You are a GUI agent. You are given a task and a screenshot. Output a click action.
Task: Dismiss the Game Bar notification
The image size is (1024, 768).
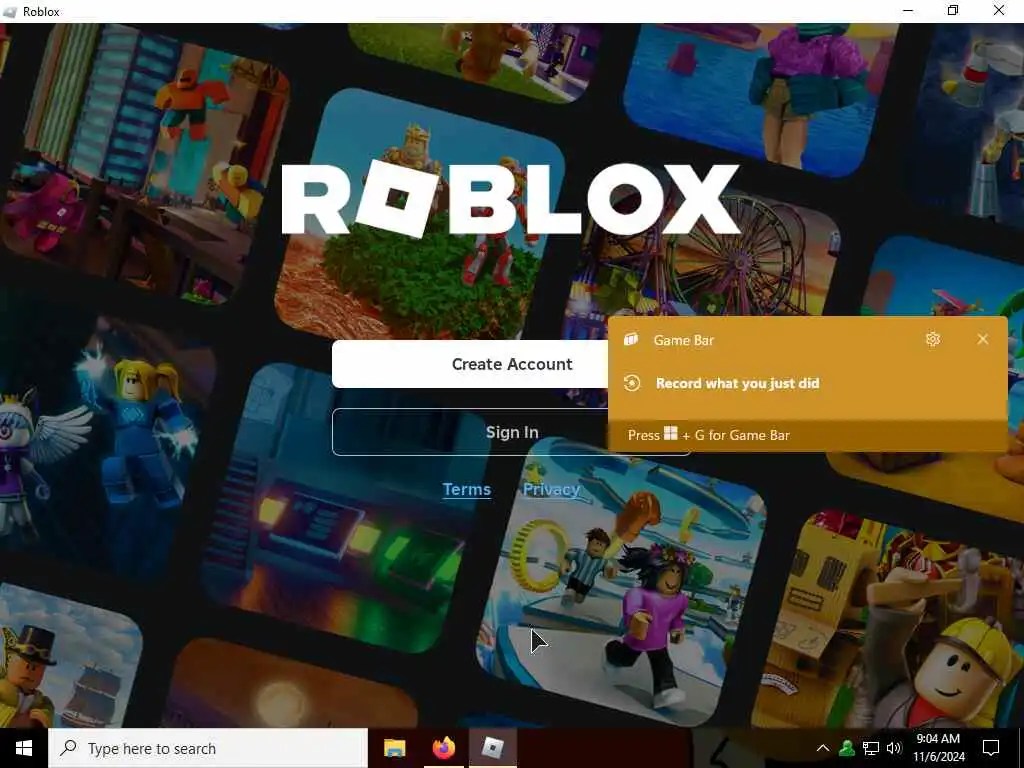(983, 339)
